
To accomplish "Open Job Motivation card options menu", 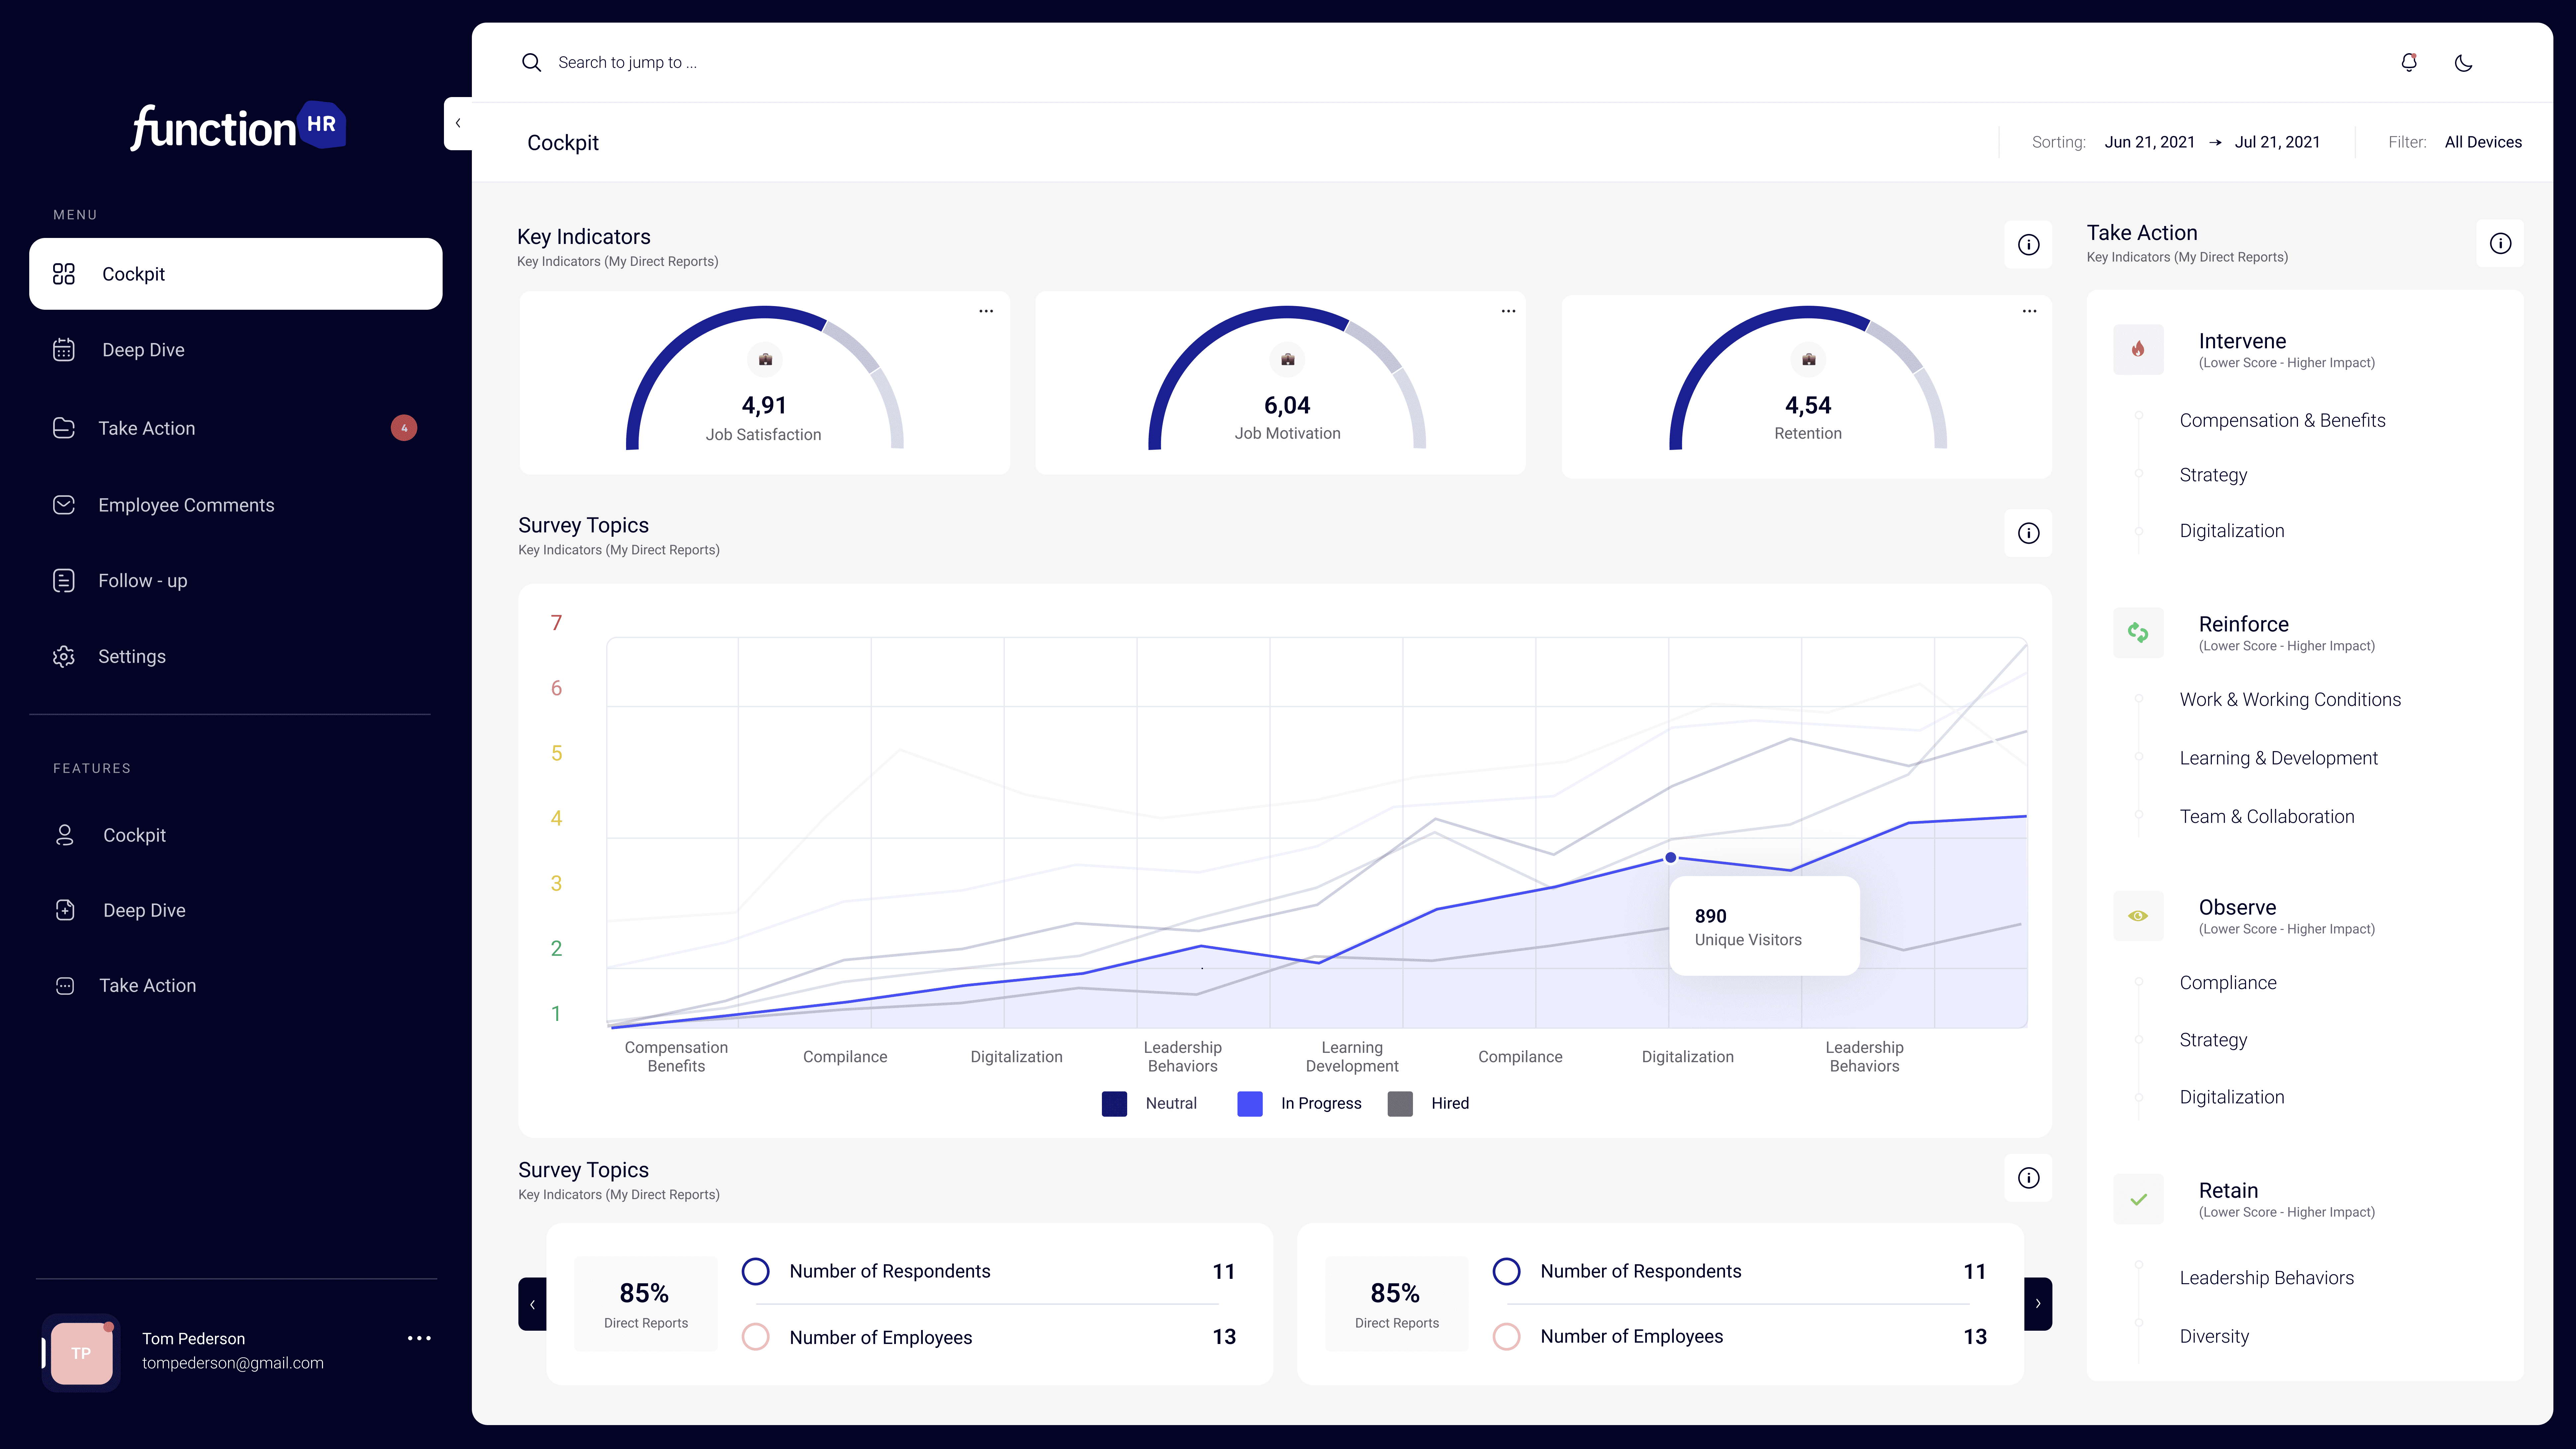I will point(1508,311).
